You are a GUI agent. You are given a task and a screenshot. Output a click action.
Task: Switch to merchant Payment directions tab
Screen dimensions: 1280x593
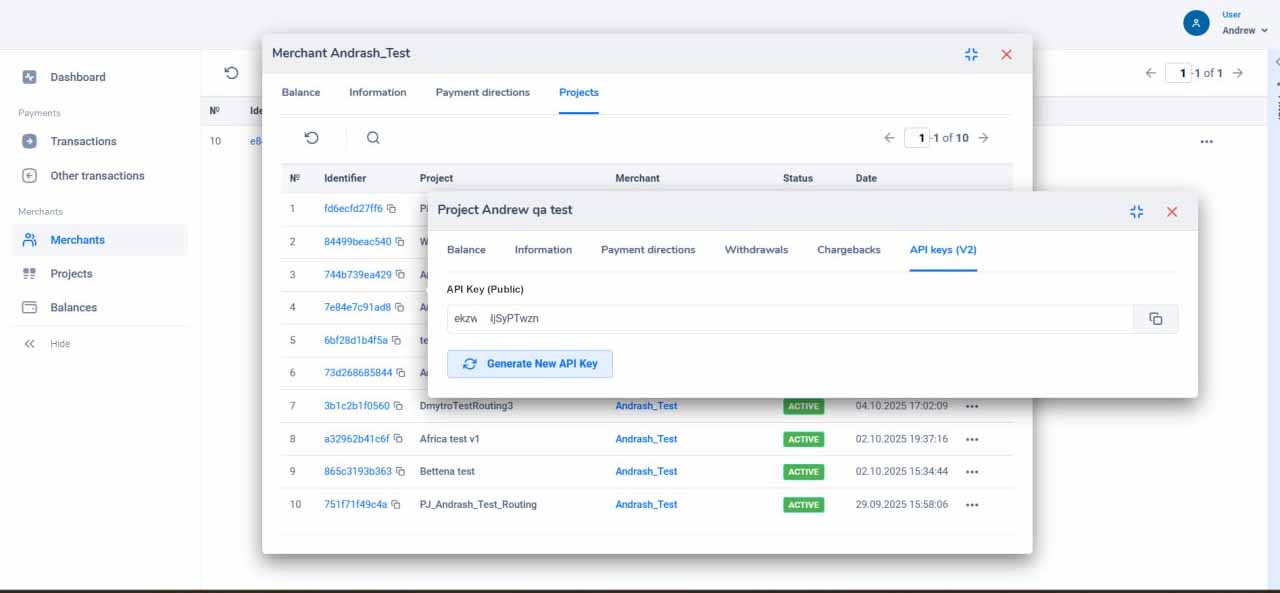[x=483, y=92]
